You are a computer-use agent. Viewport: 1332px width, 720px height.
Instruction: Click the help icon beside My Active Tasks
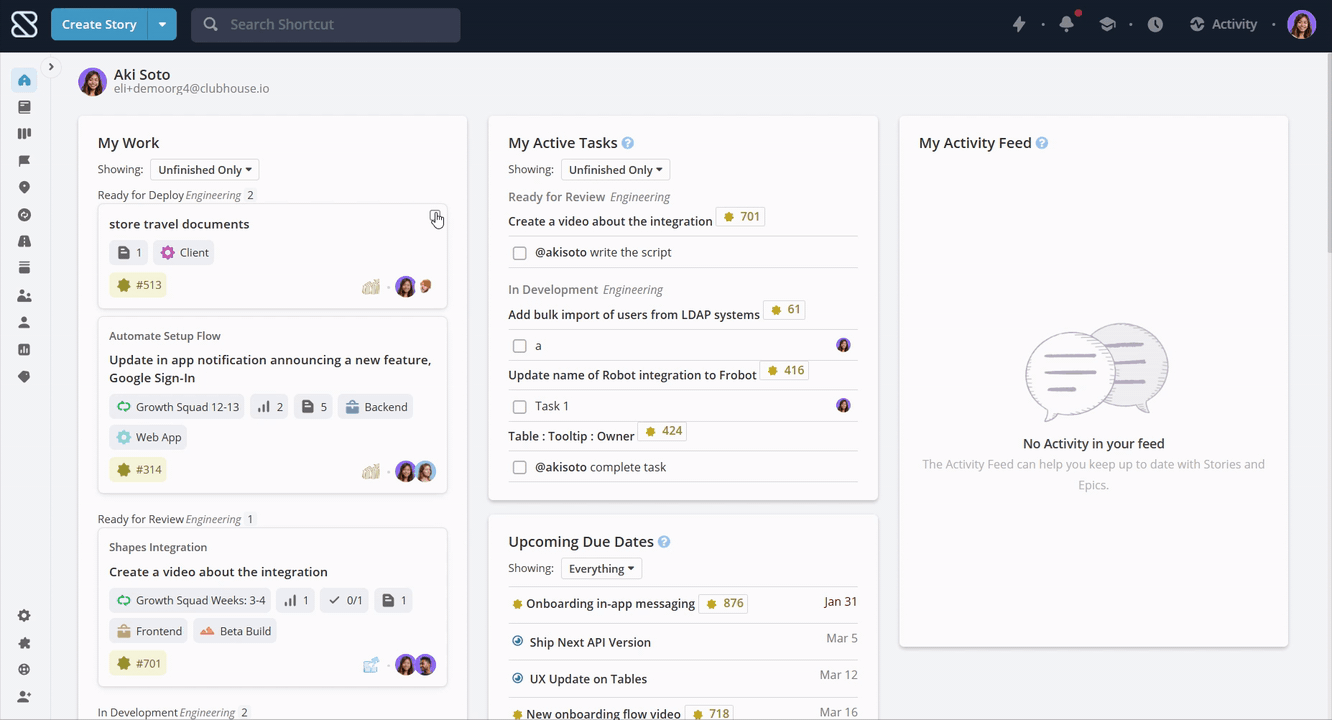coord(627,143)
